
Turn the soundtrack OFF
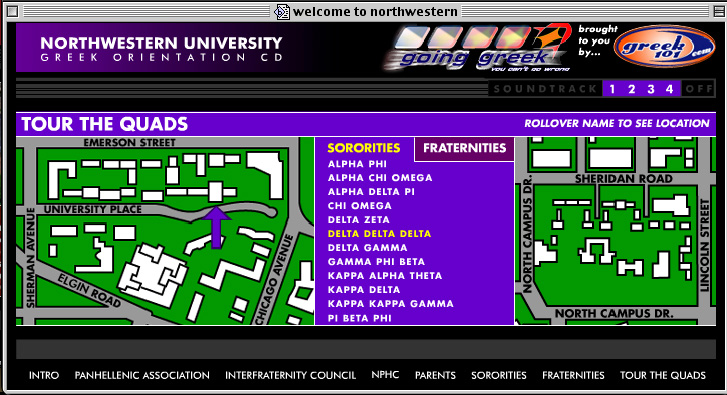698,89
